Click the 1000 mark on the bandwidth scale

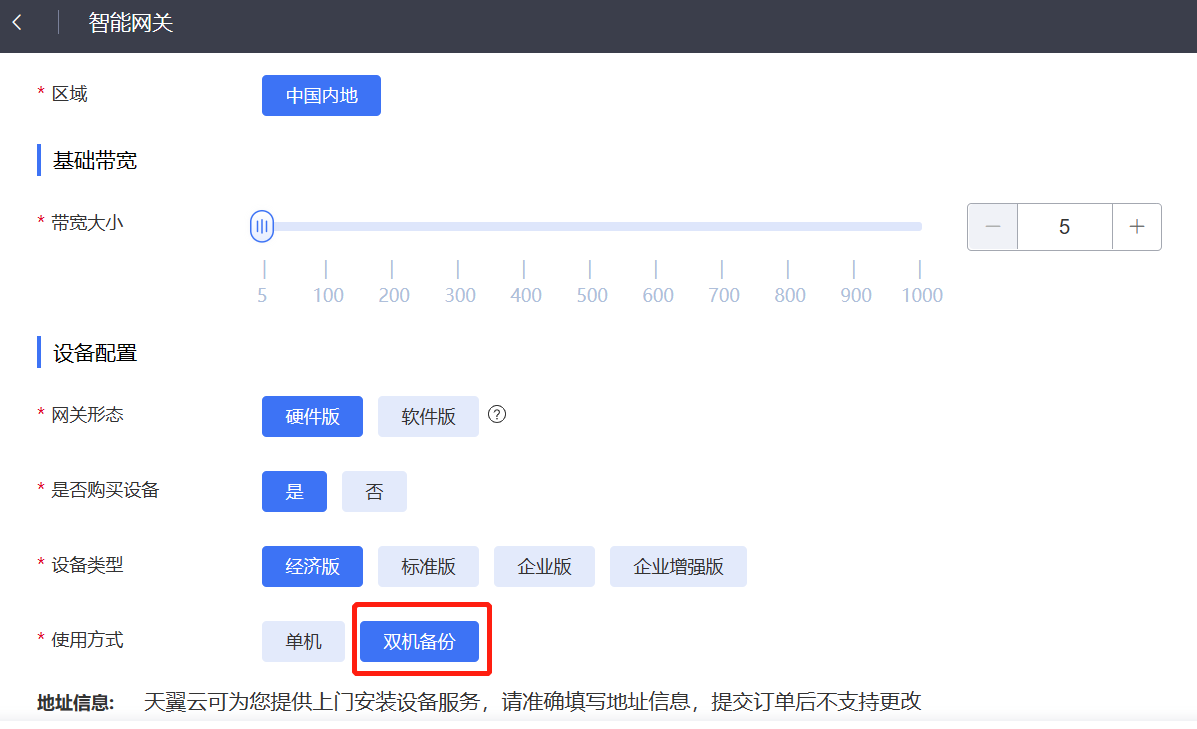[x=921, y=295]
